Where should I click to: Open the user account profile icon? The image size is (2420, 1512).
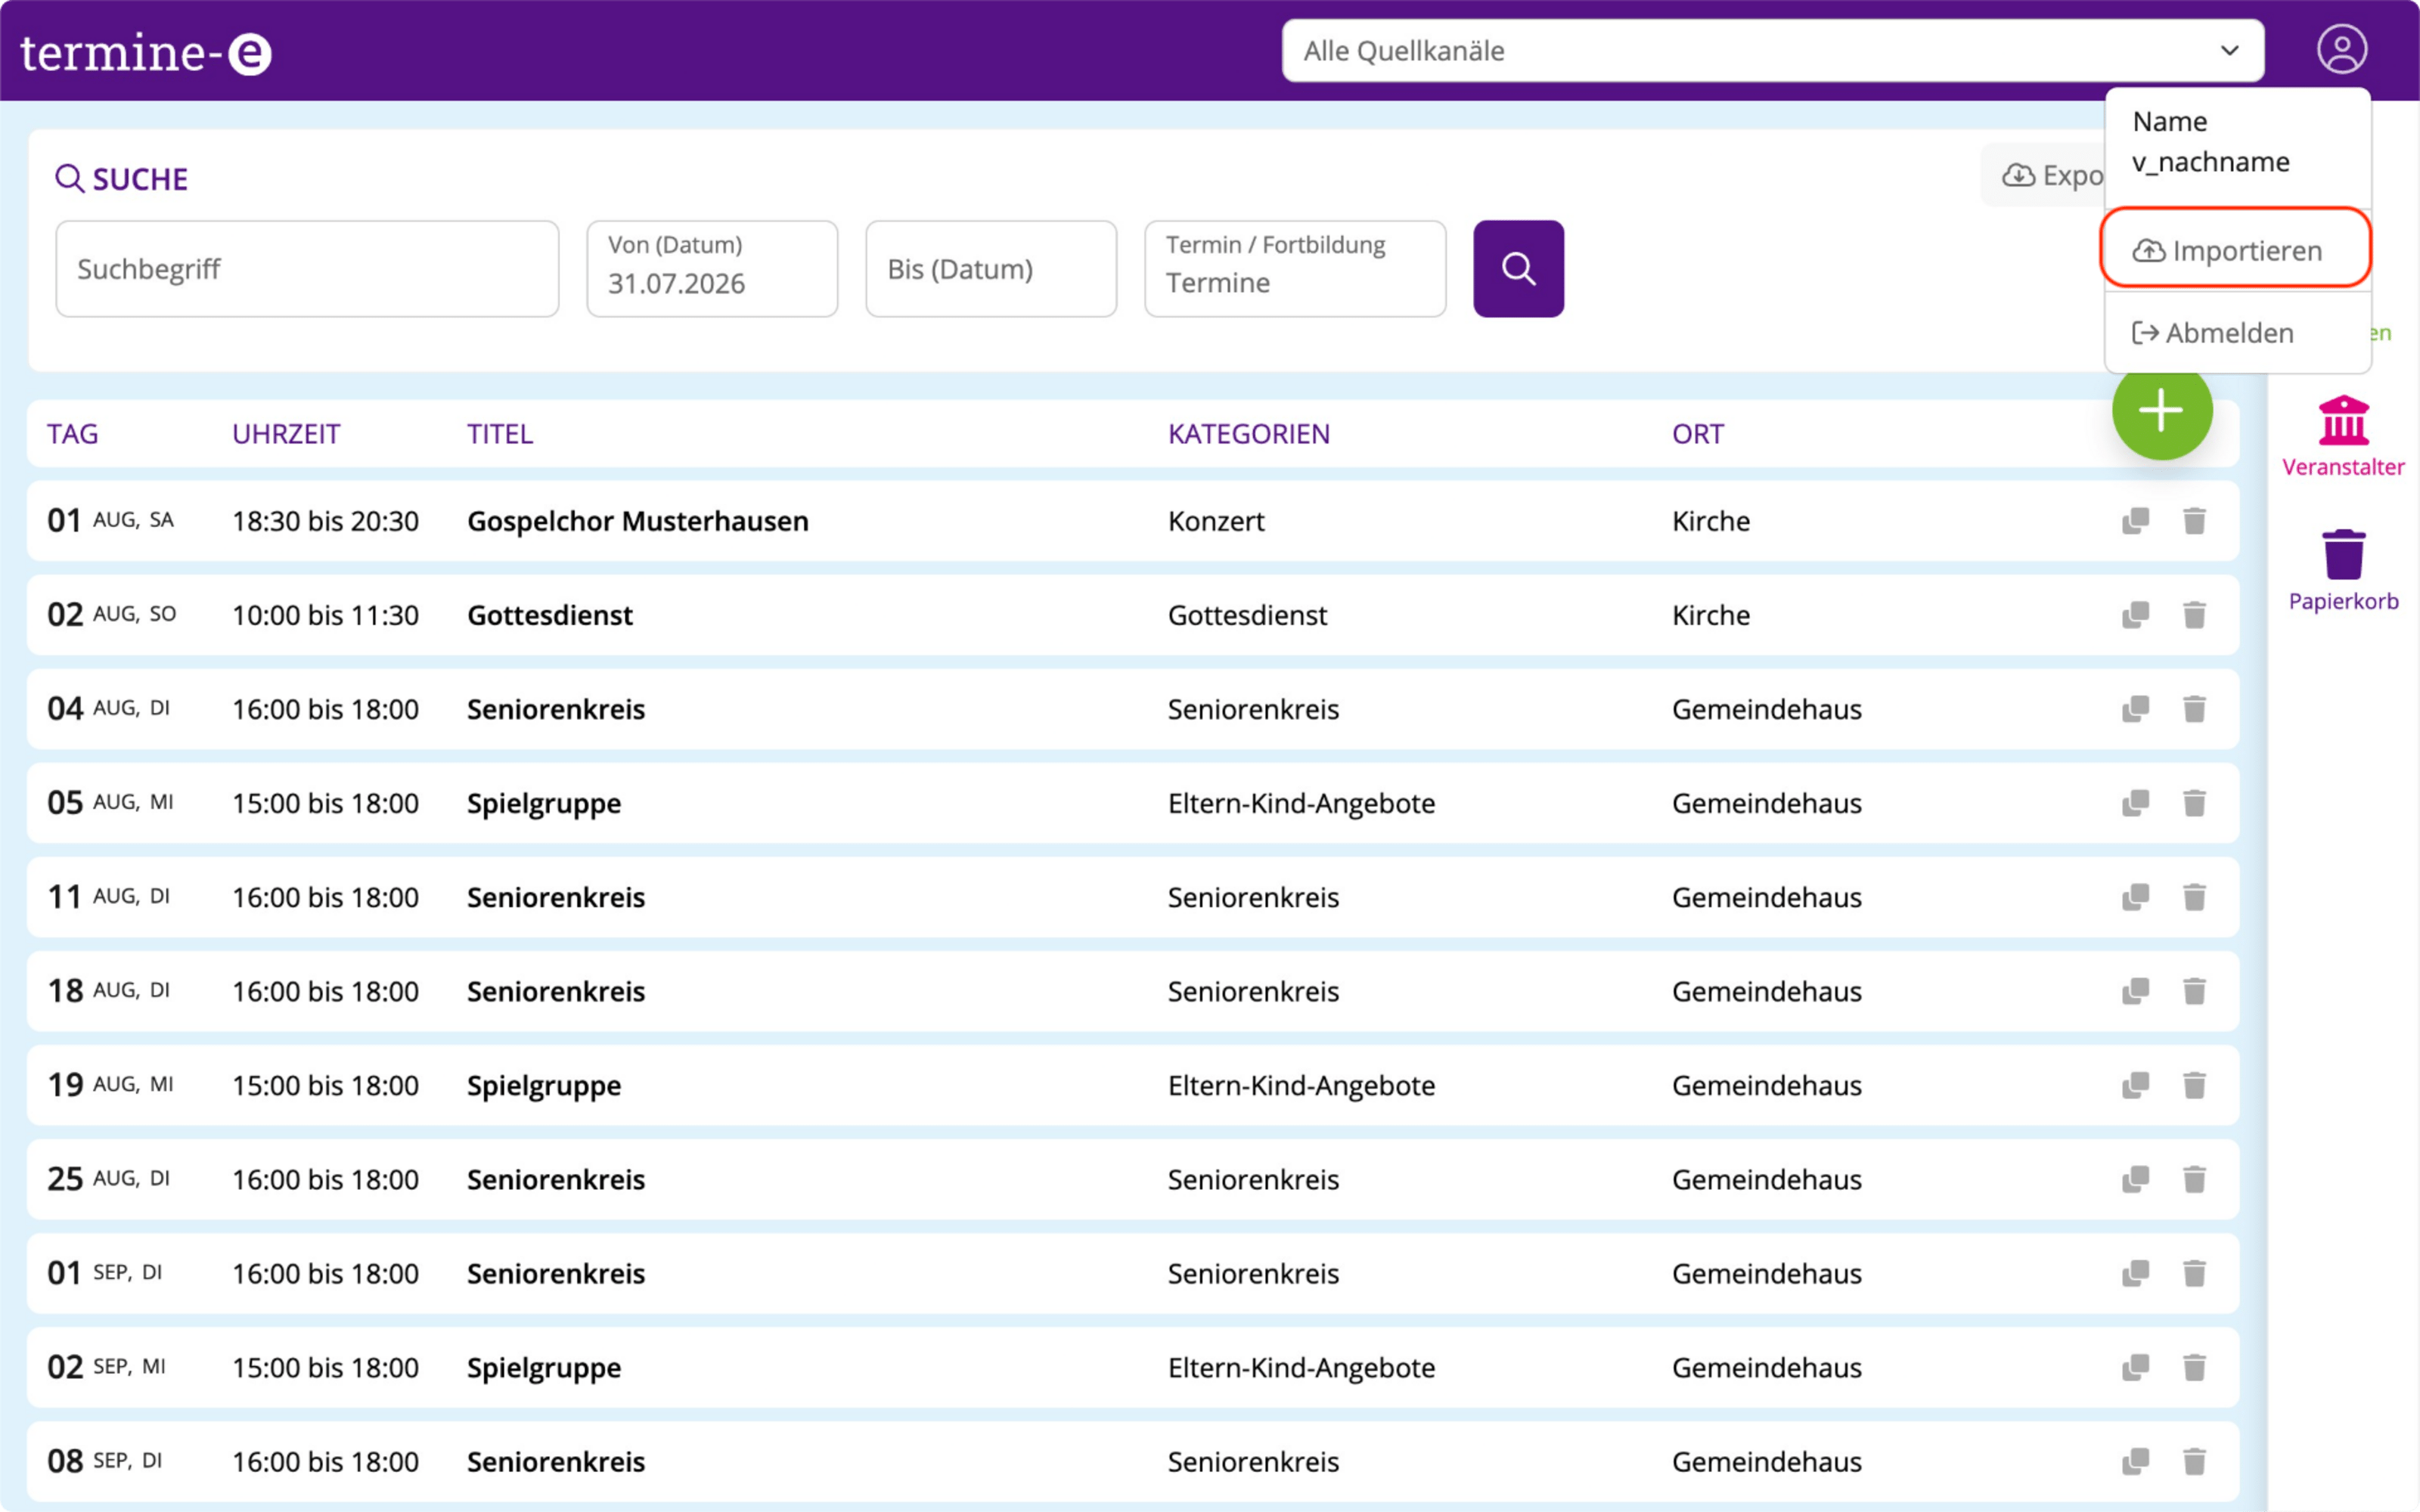pos(2341,49)
